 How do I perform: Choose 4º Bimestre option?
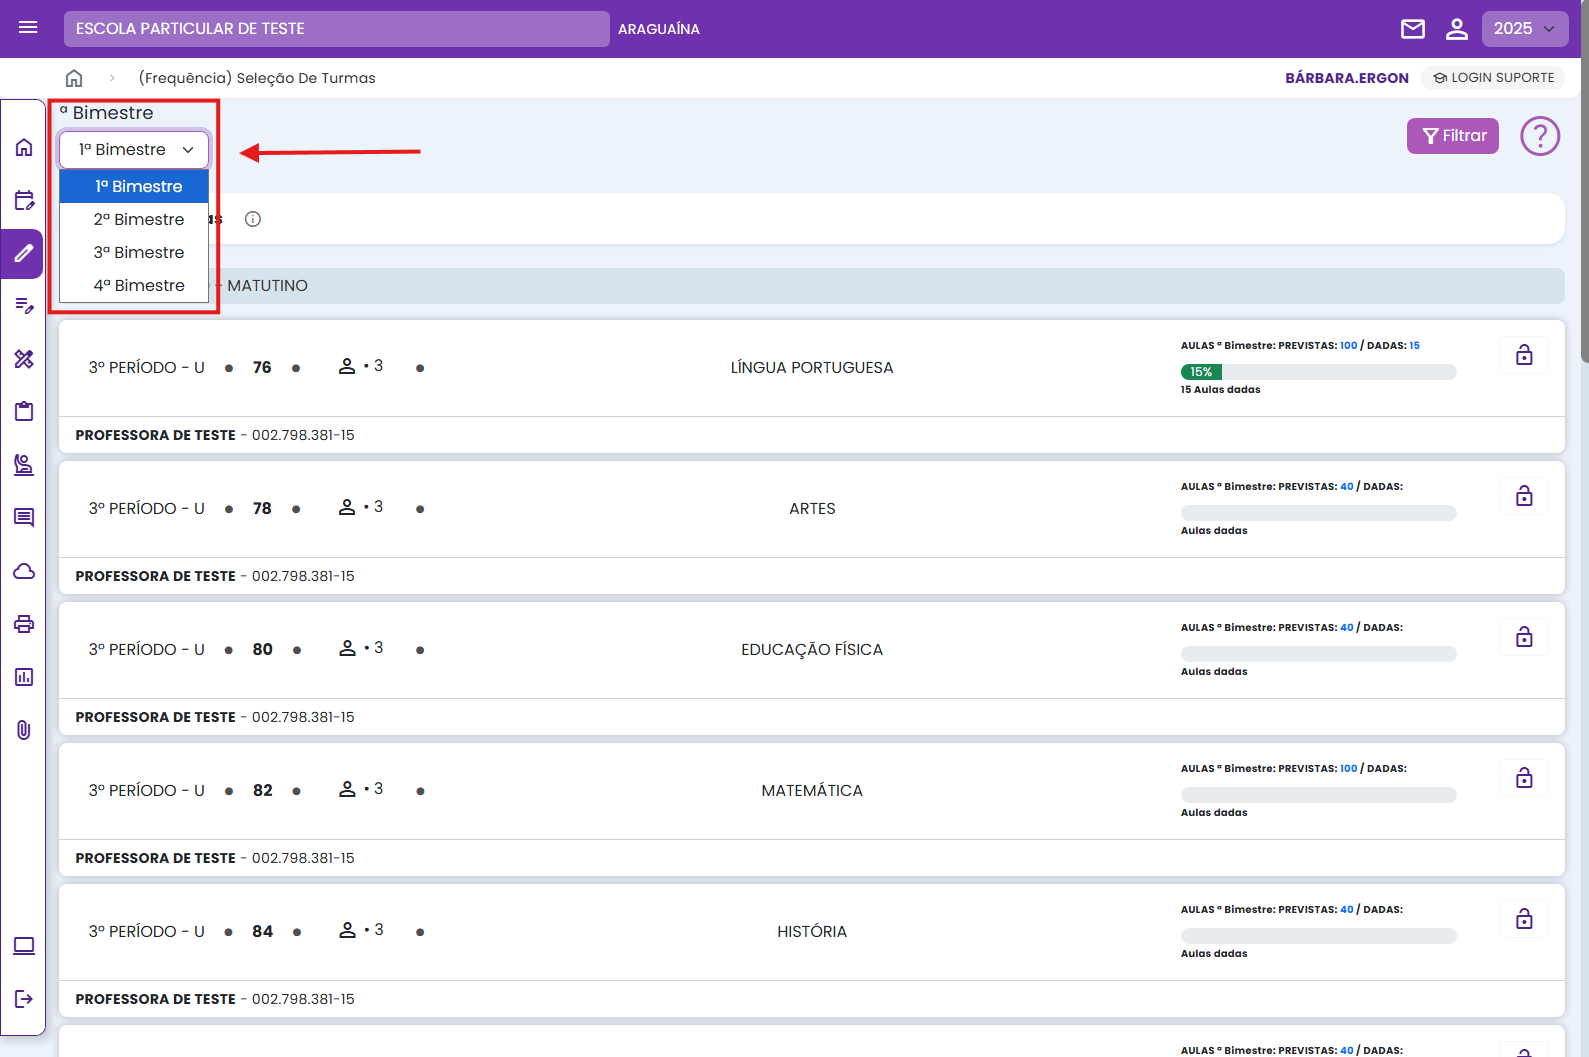[x=139, y=285]
